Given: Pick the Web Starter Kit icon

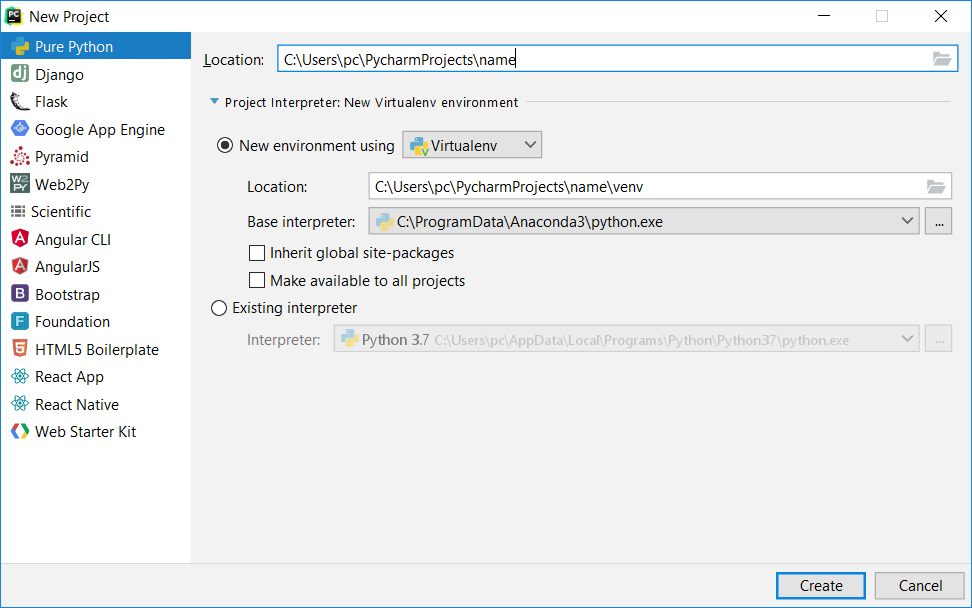Looking at the screenshot, I should point(20,431).
